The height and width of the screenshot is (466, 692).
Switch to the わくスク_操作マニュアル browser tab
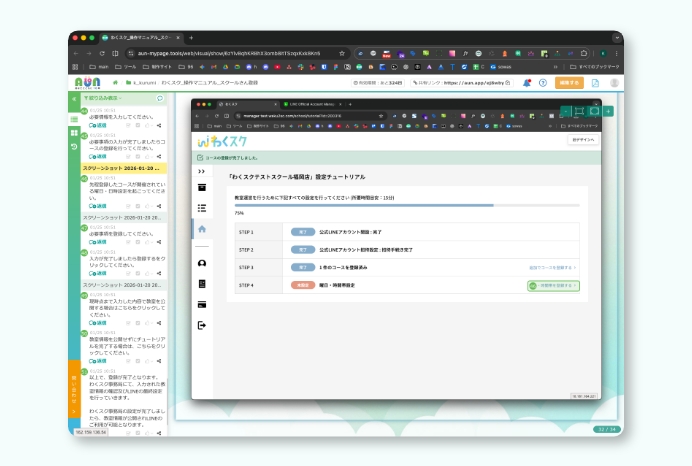(135, 38)
